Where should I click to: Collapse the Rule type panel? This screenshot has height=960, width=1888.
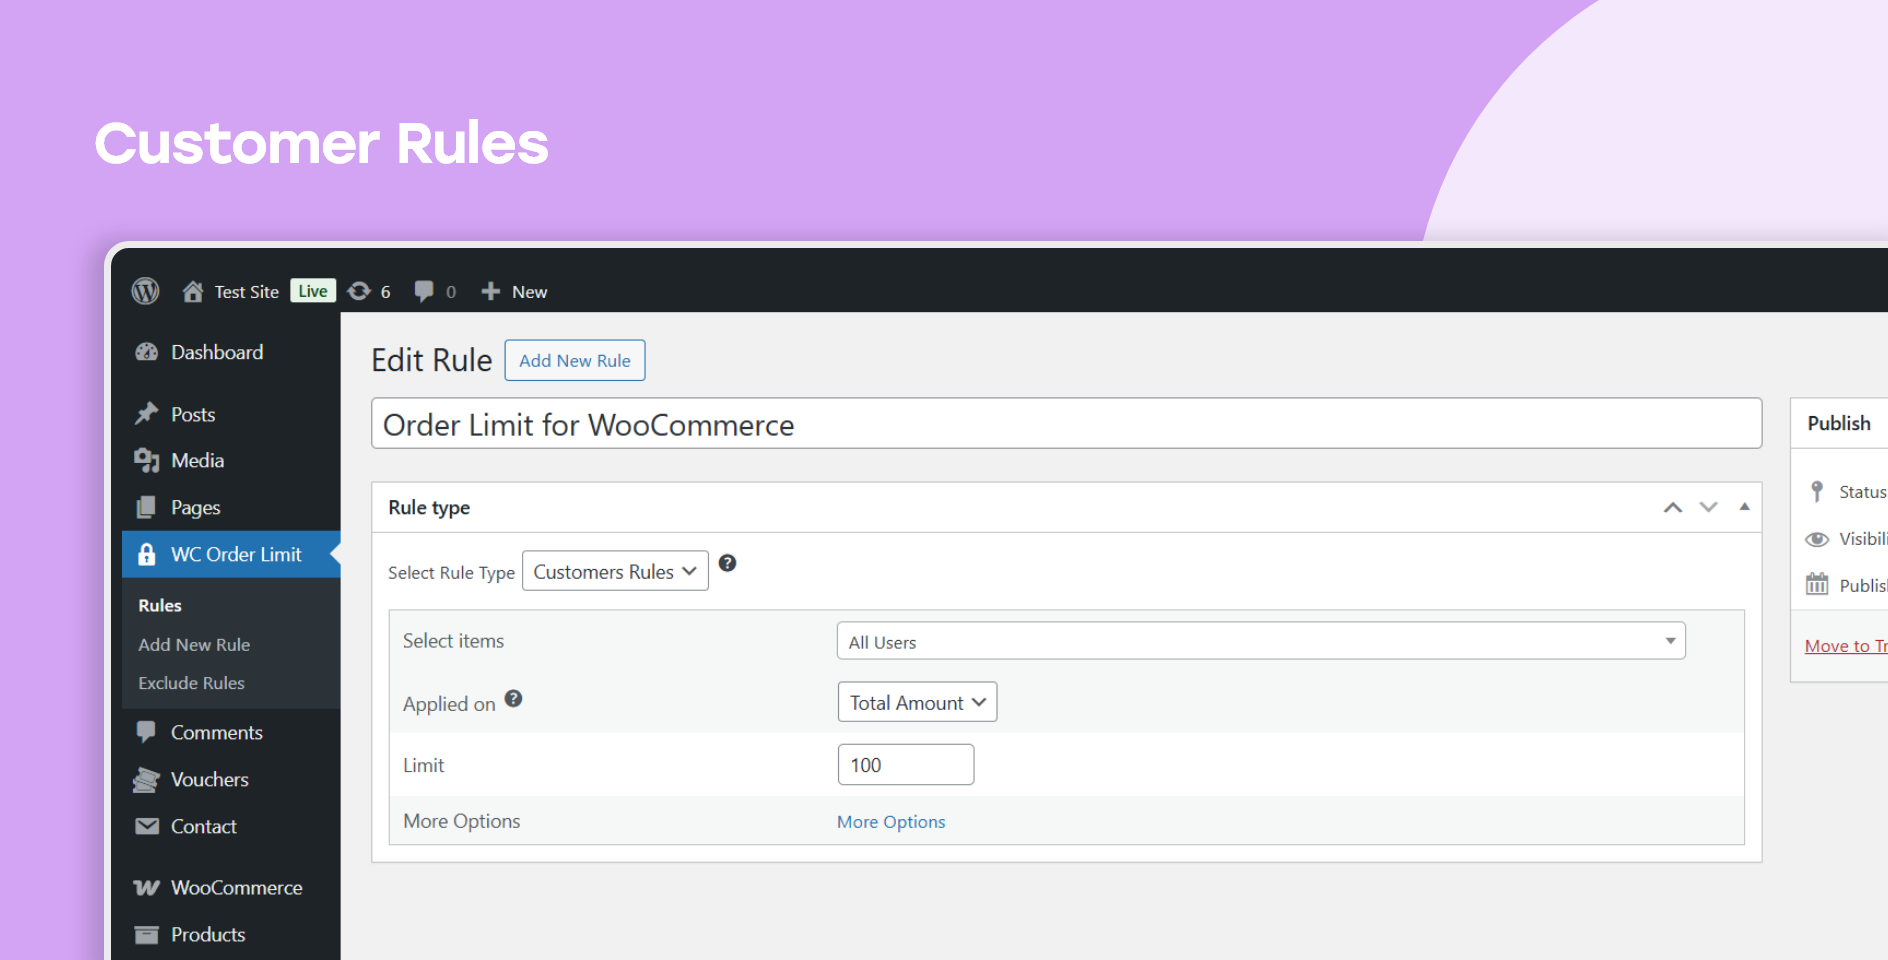1744,507
